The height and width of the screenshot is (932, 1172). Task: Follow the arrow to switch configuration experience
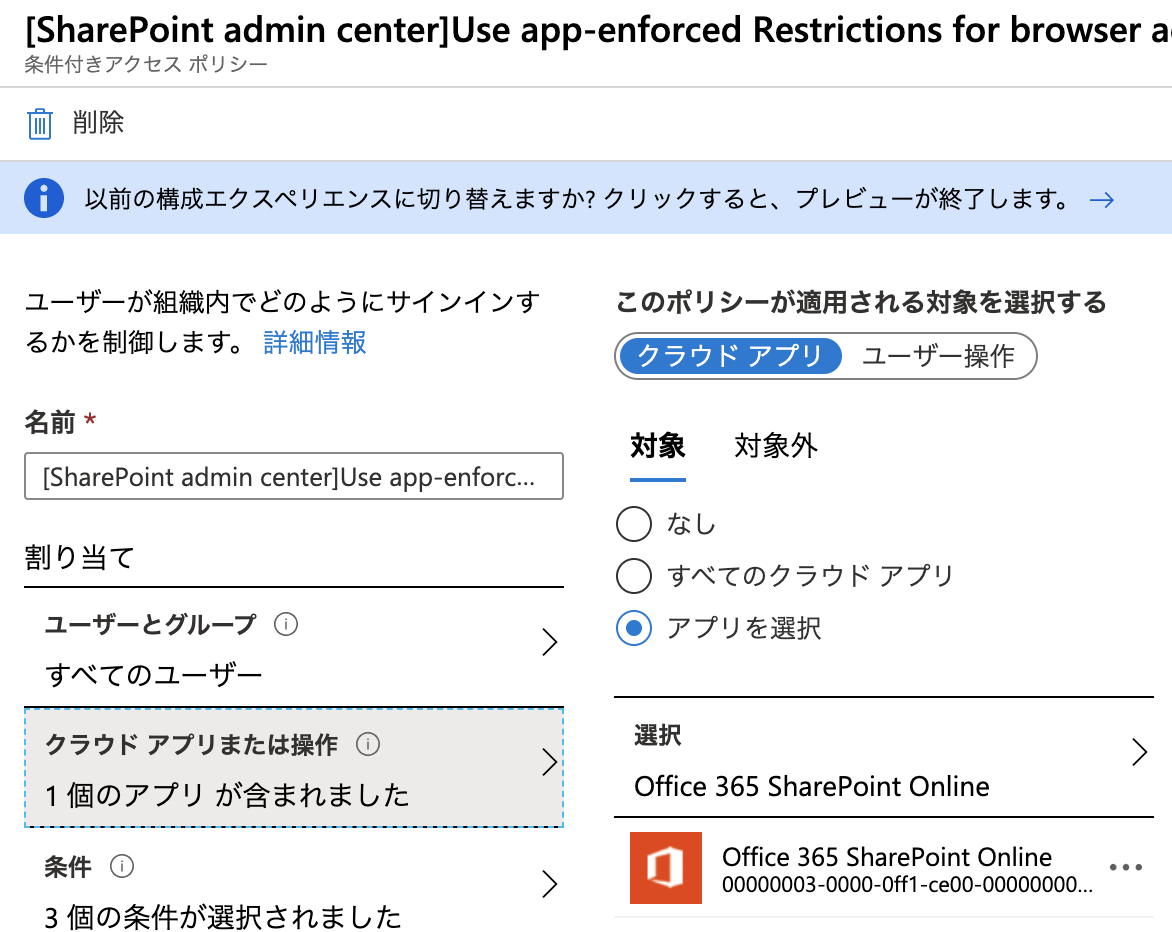1102,200
